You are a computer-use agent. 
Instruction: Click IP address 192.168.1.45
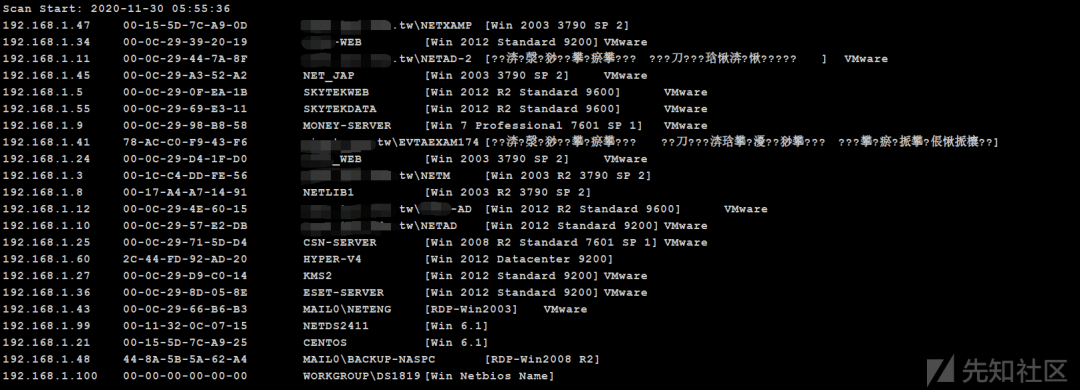pyautogui.click(x=46, y=75)
